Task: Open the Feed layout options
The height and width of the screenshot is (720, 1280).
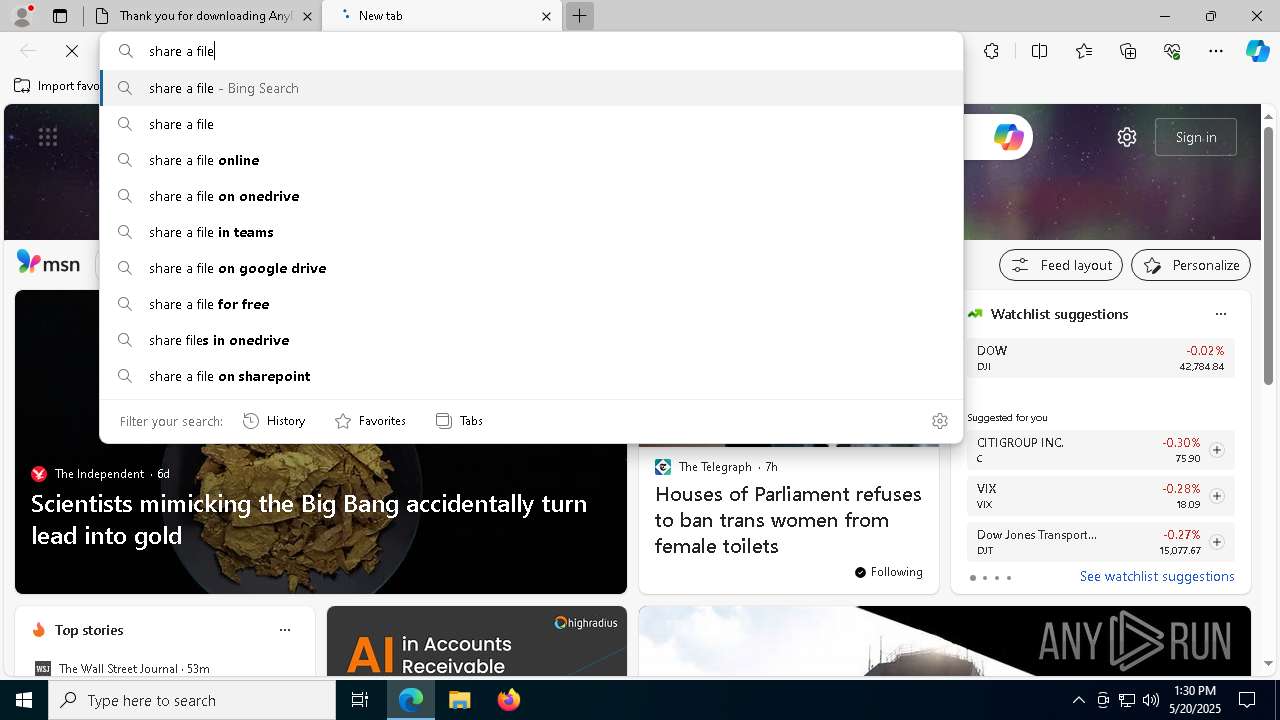Action: pyautogui.click(x=1061, y=265)
